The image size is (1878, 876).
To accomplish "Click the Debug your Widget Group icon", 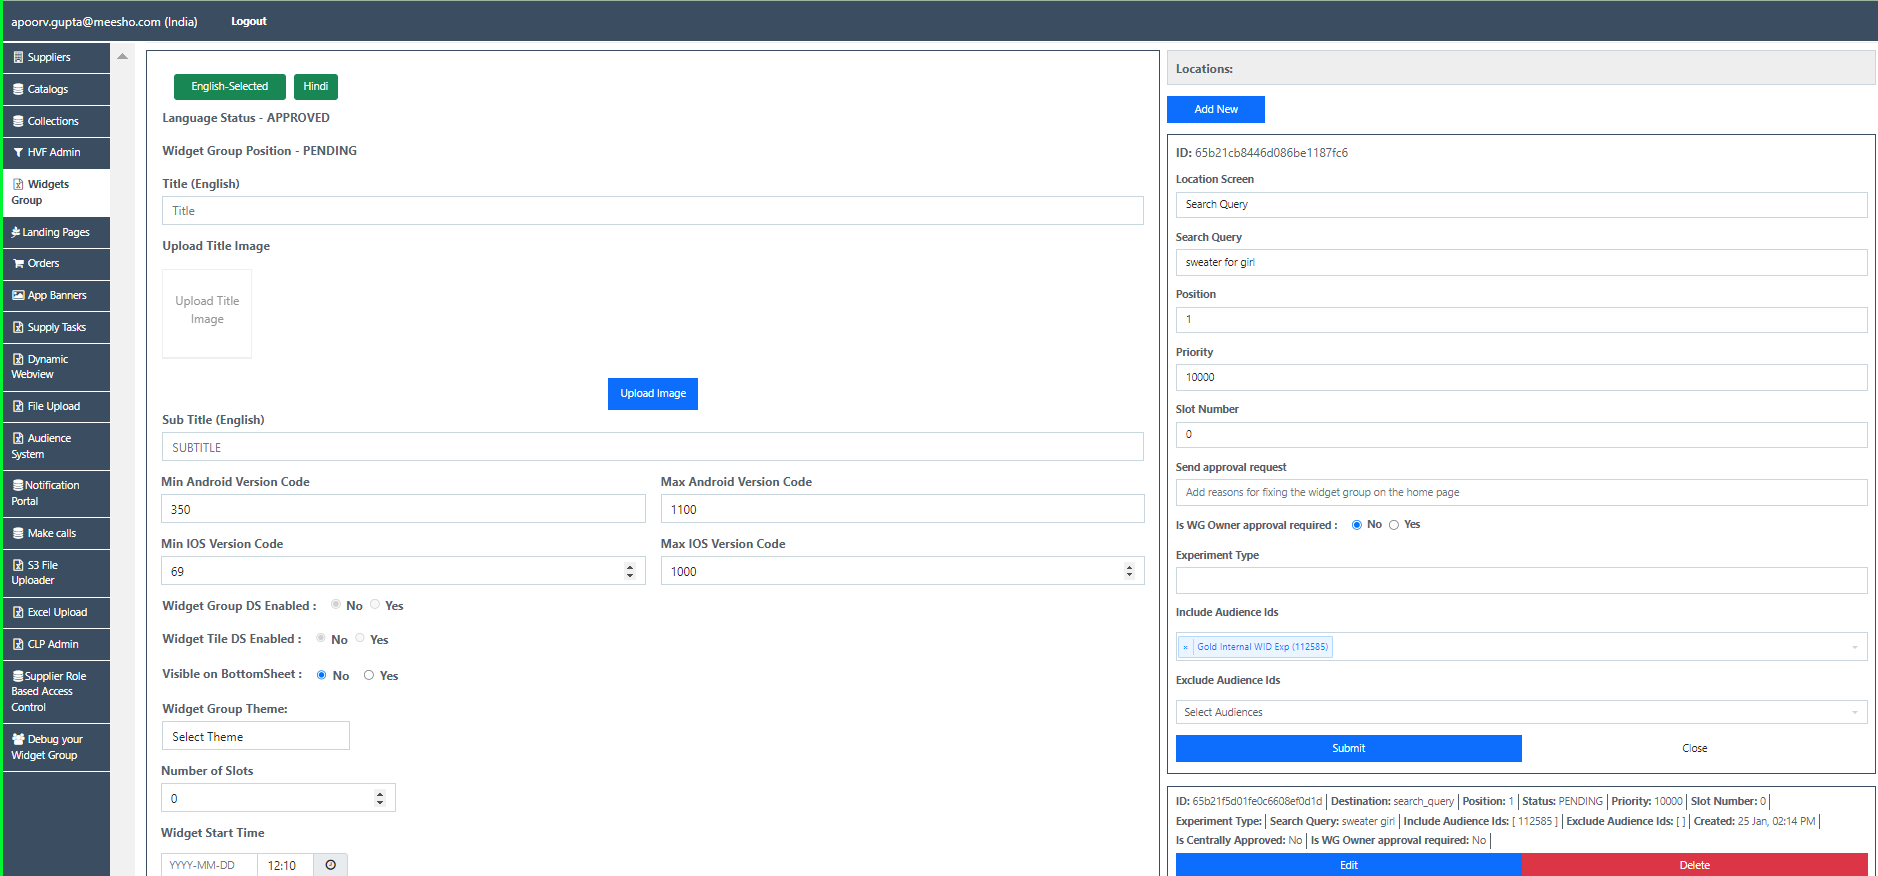I will 18,740.
